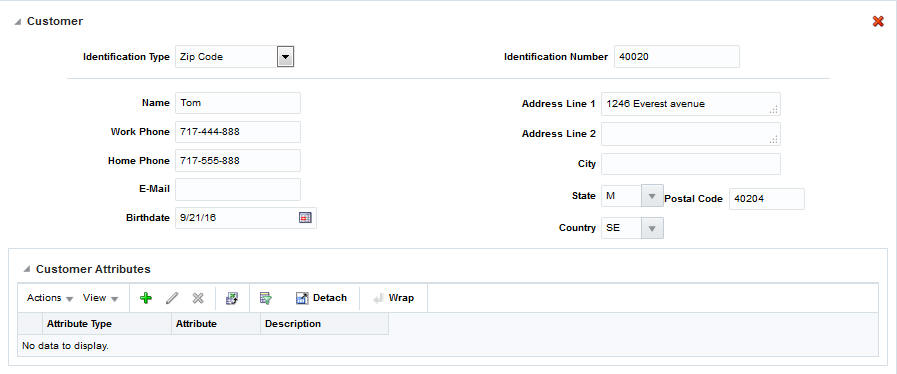Click the Birthdate text field

(236, 218)
